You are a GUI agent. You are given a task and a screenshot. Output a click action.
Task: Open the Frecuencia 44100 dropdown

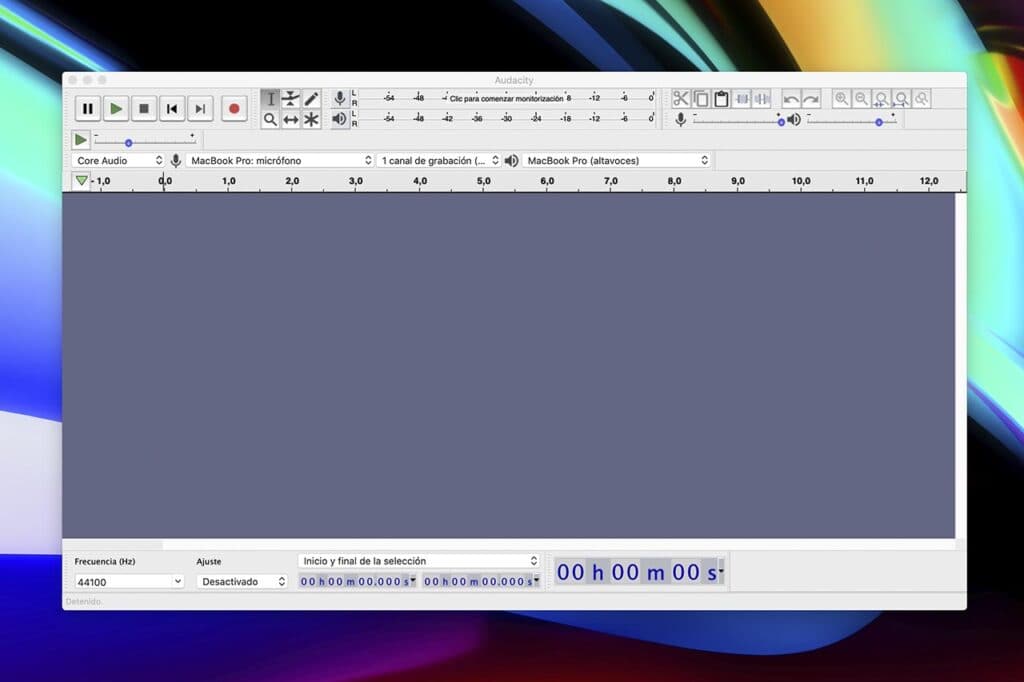[x=129, y=581]
